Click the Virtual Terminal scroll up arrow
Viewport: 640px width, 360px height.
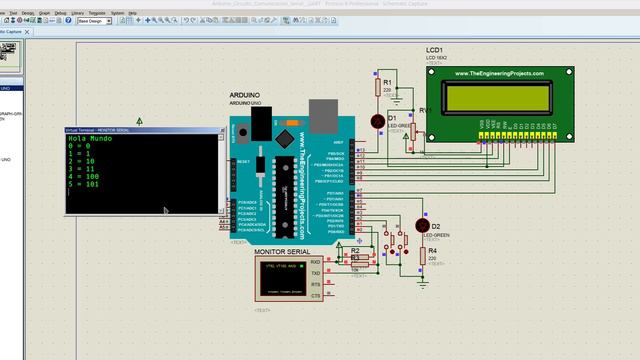(x=221, y=138)
